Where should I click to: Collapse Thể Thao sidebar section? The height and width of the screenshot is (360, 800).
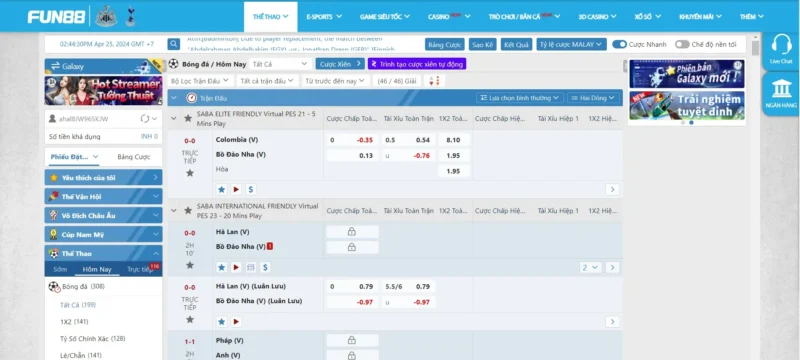(x=104, y=253)
